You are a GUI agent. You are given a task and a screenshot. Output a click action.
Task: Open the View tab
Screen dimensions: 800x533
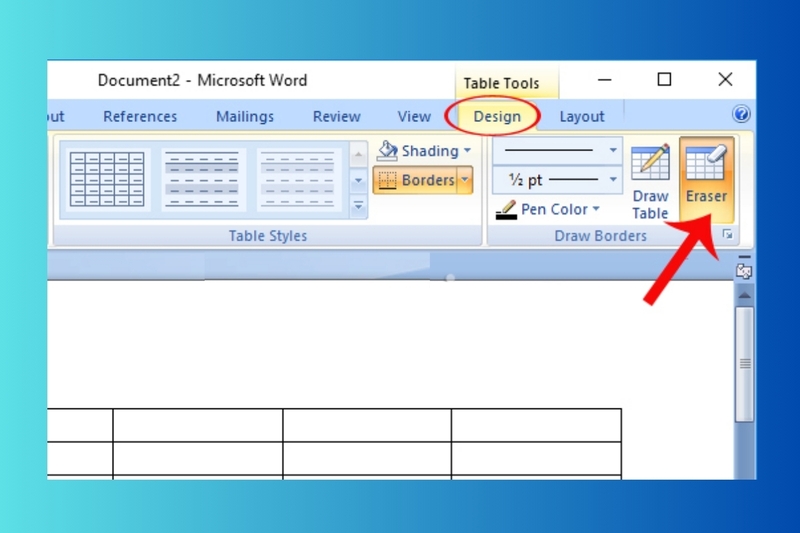click(414, 116)
